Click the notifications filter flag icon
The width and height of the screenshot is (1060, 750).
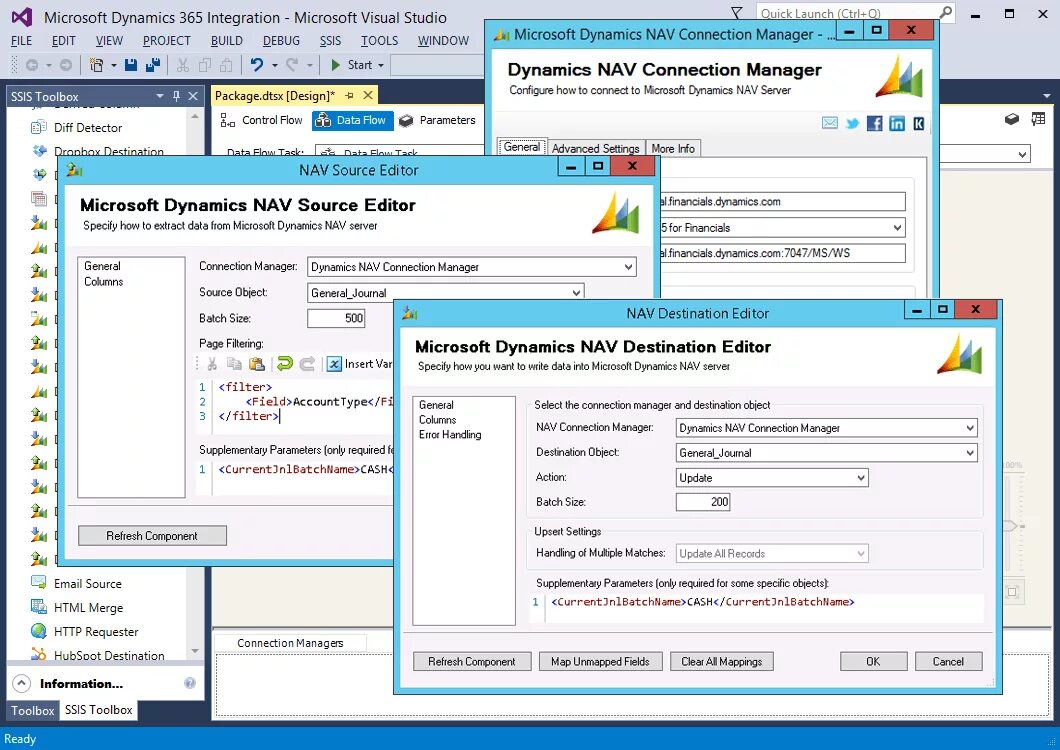click(x=737, y=12)
